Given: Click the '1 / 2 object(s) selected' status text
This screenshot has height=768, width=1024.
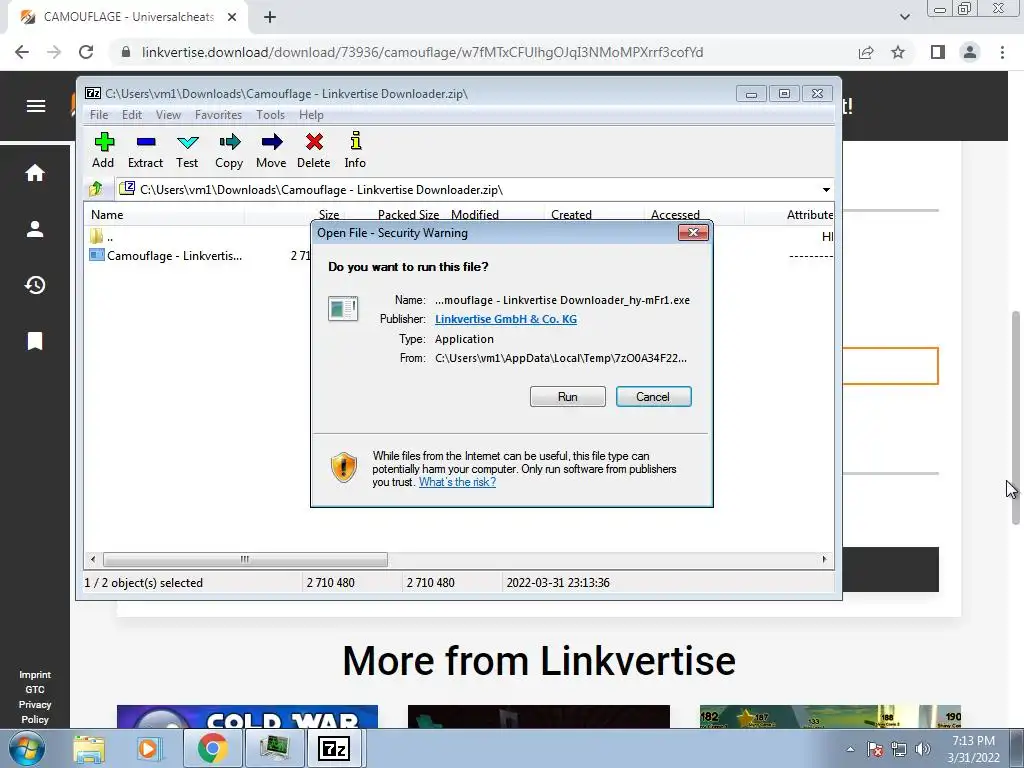Looking at the screenshot, I should tap(144, 583).
